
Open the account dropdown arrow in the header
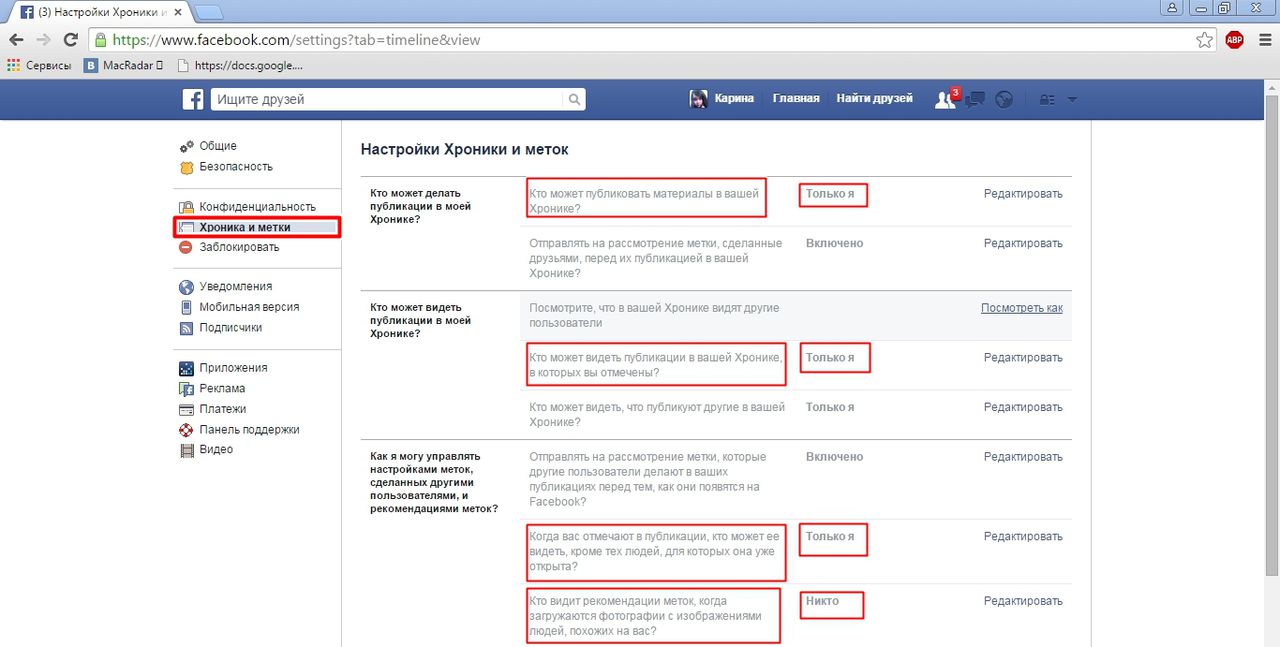1072,99
